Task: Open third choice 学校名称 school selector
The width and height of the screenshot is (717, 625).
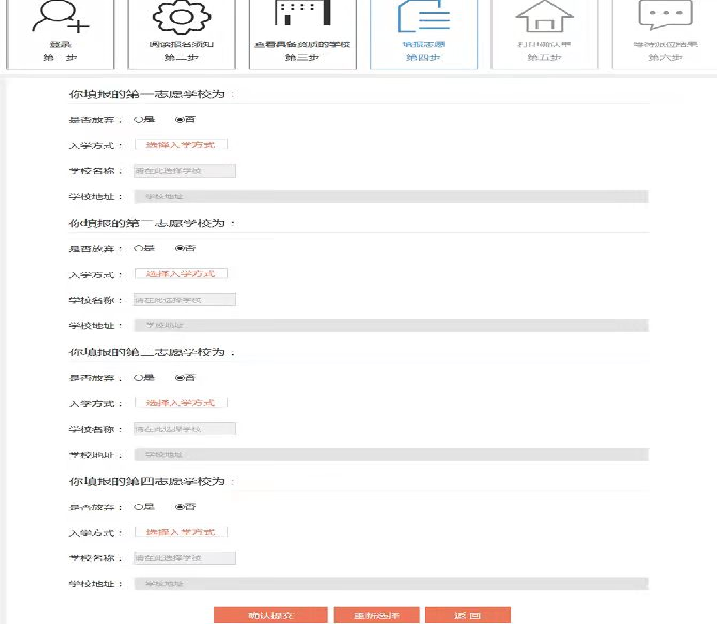Action: [x=185, y=429]
